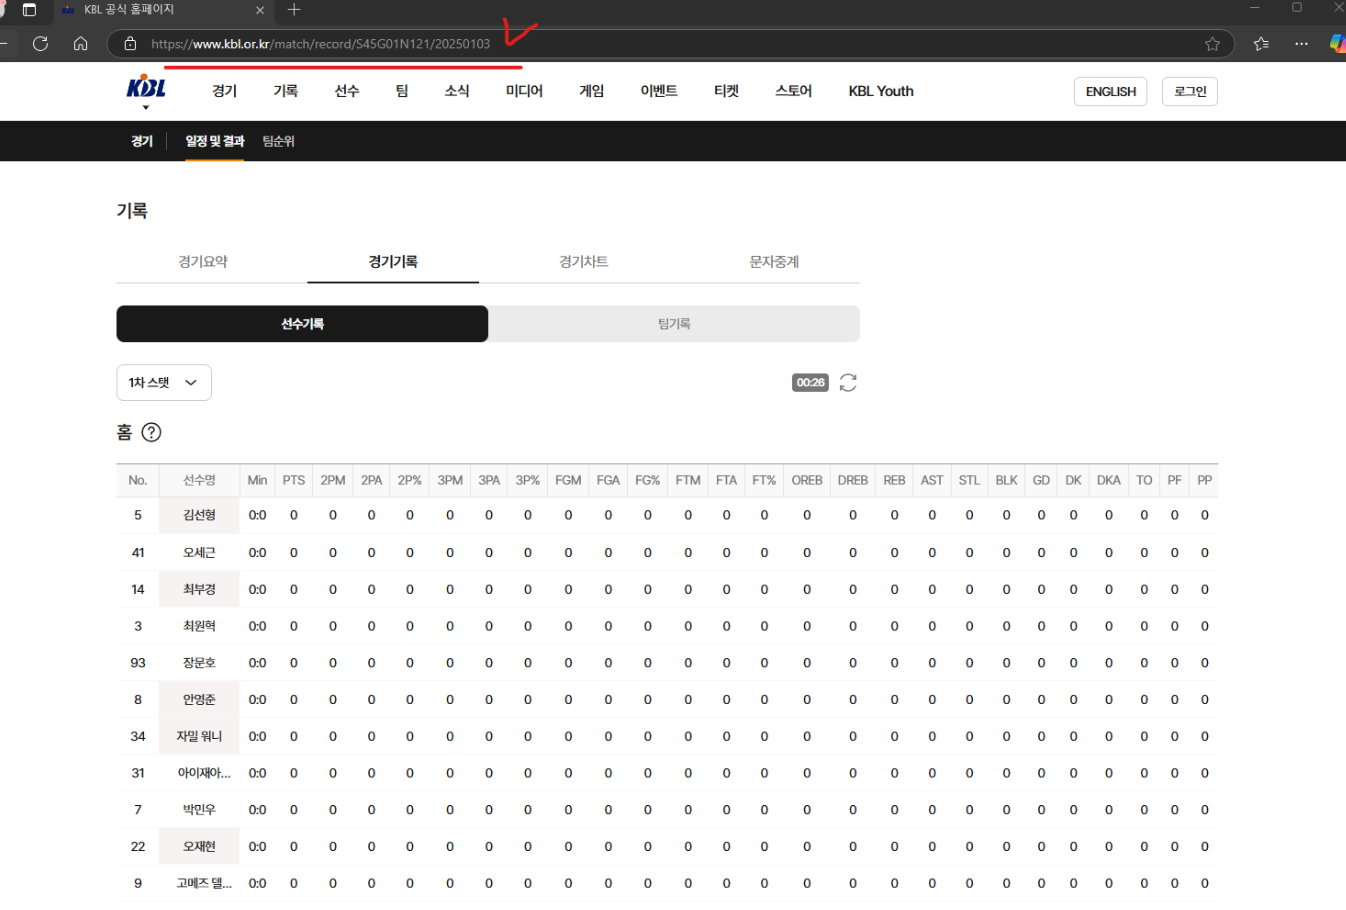Bookmark this page with the star icon
Viewport: 1346px width, 910px height.
coord(1212,44)
